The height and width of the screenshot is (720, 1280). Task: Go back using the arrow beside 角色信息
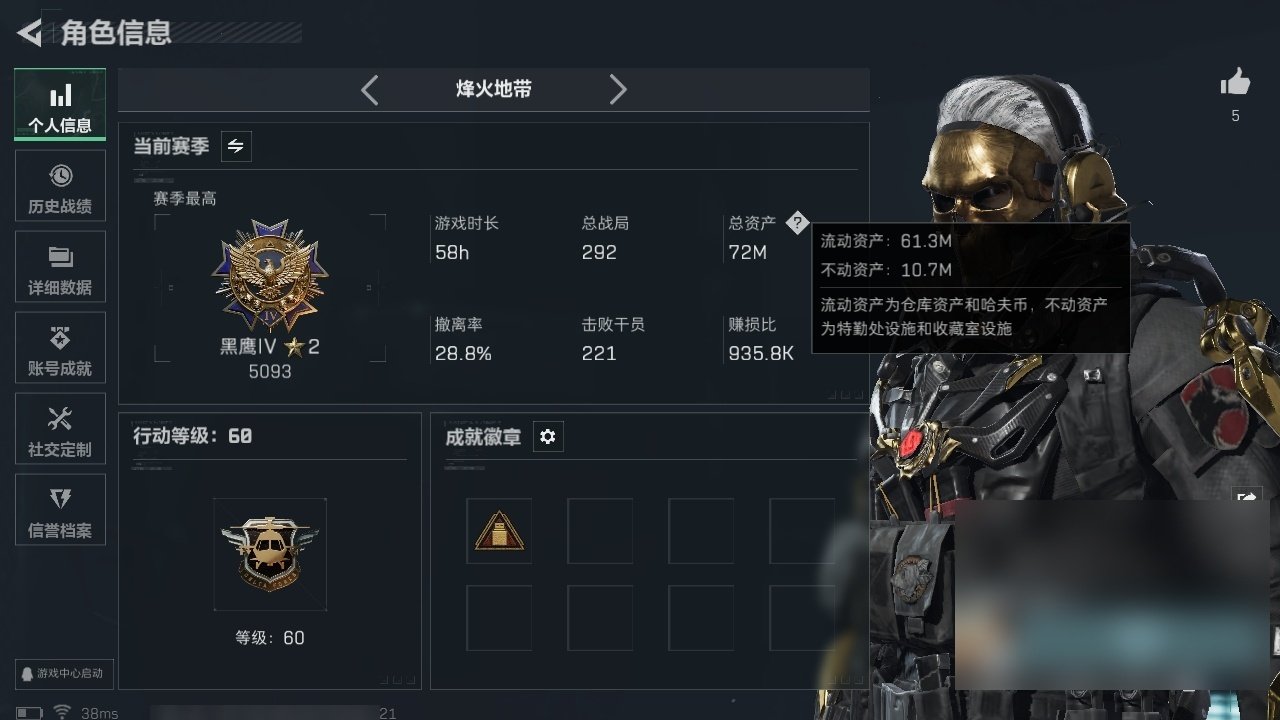click(x=30, y=33)
